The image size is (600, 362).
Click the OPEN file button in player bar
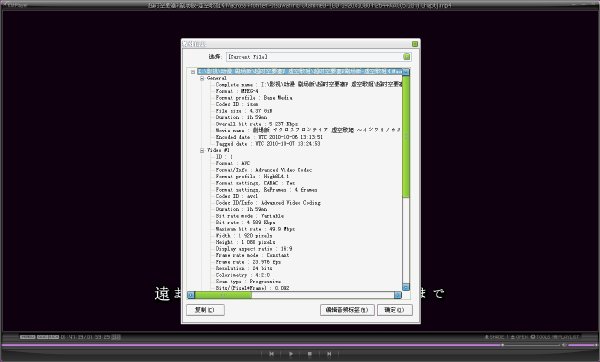tap(519, 337)
